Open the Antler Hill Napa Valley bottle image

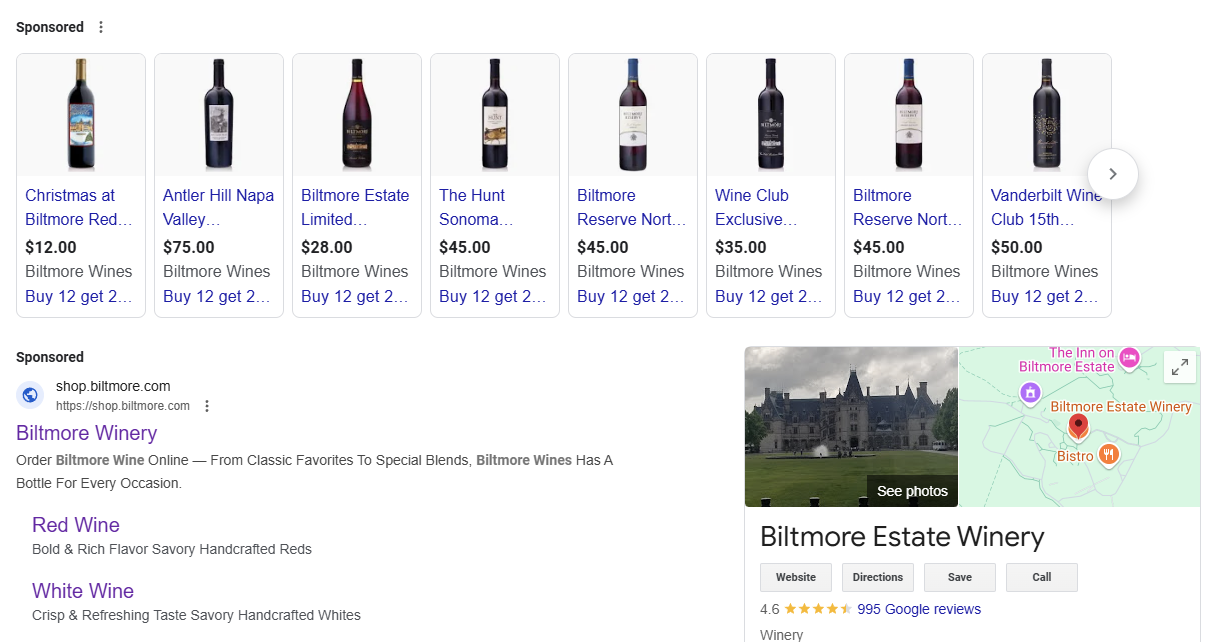219,115
